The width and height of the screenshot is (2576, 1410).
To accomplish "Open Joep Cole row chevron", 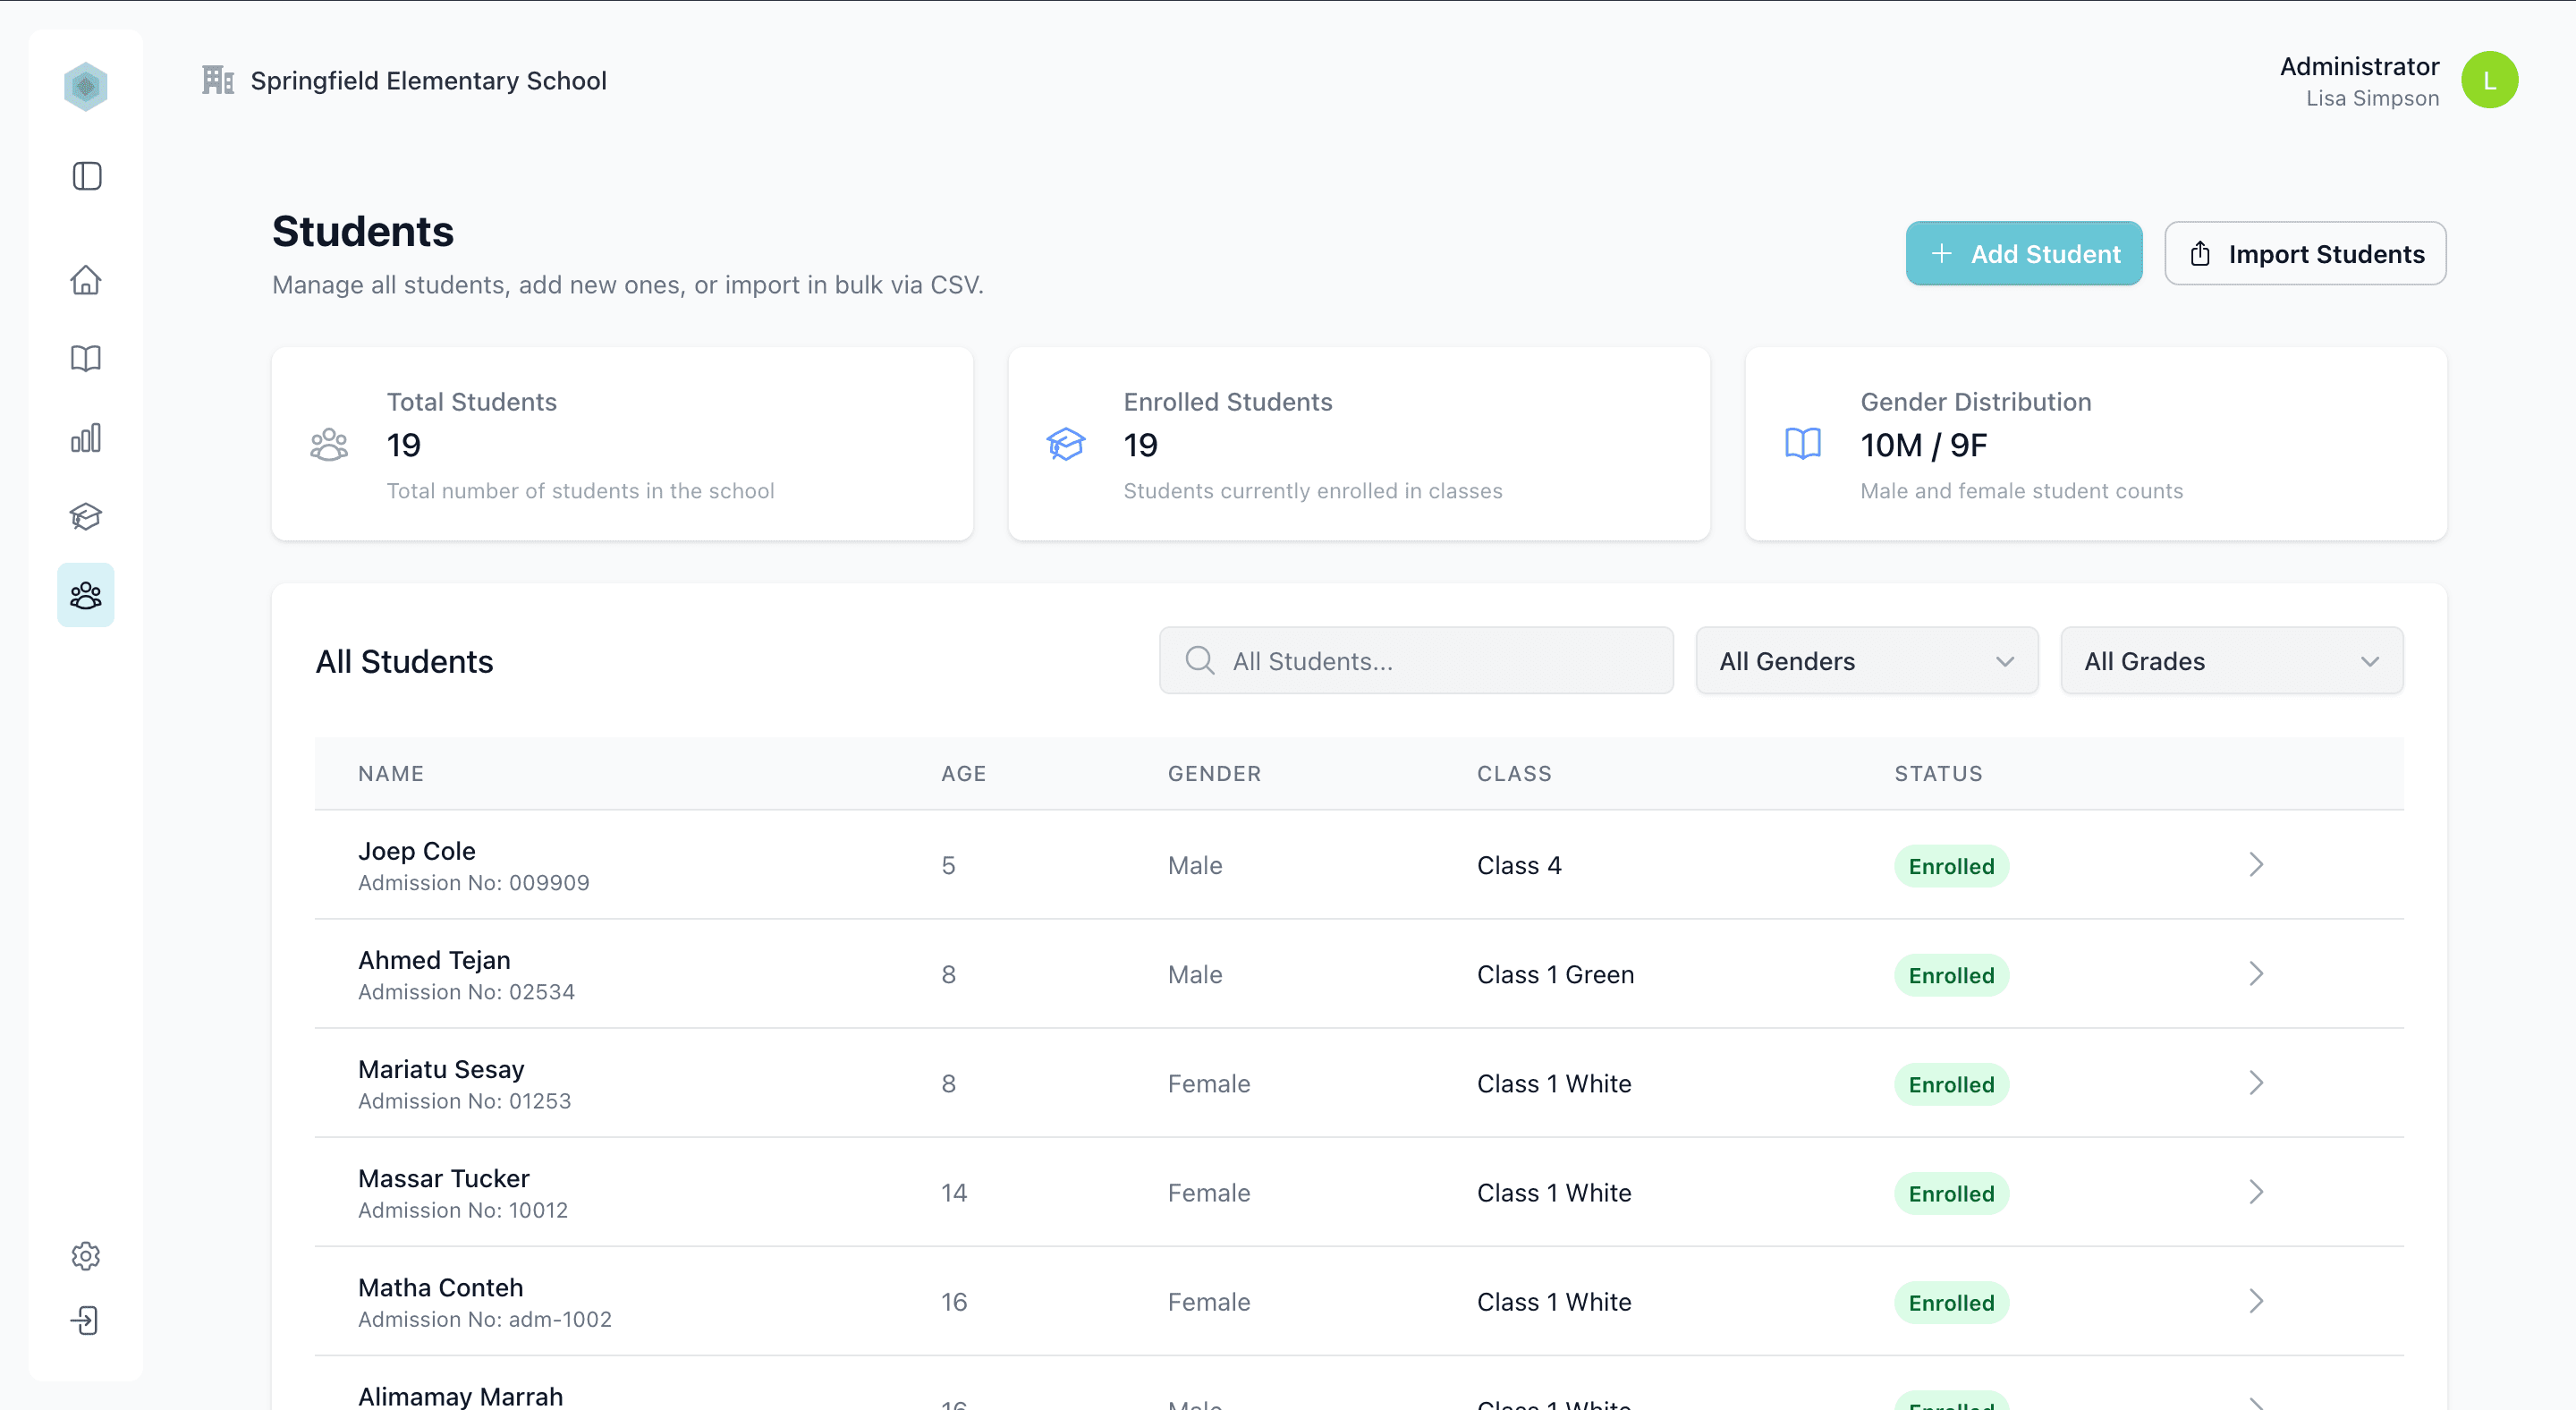I will (2256, 865).
